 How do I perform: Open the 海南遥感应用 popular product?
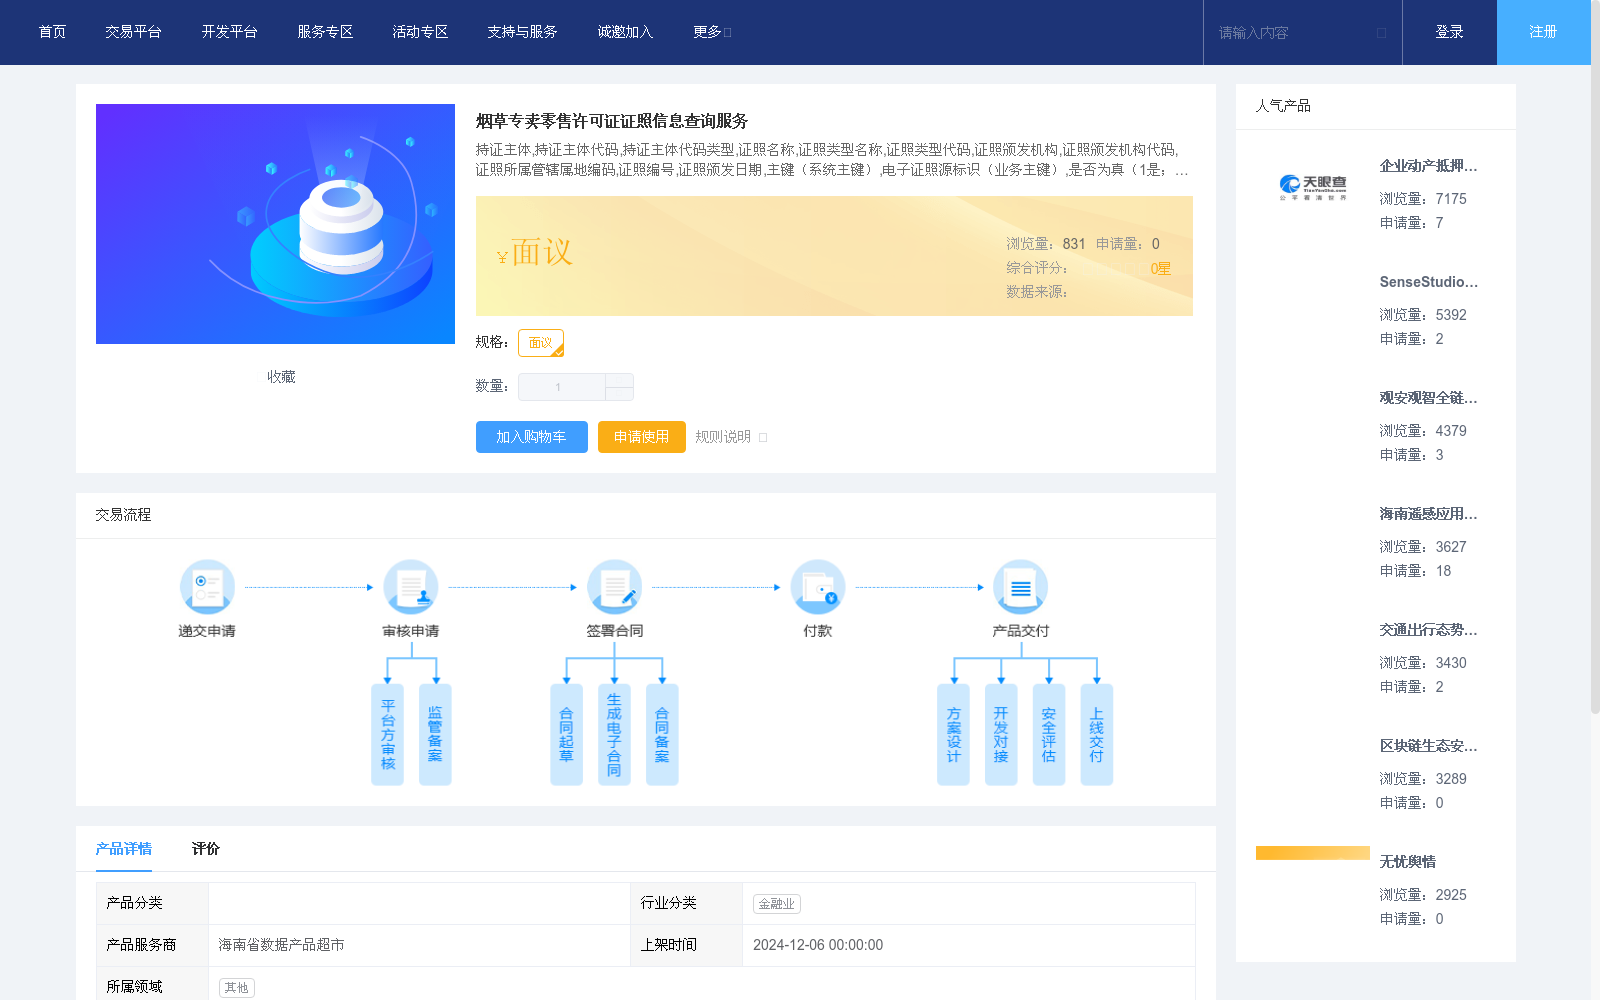[x=1428, y=514]
